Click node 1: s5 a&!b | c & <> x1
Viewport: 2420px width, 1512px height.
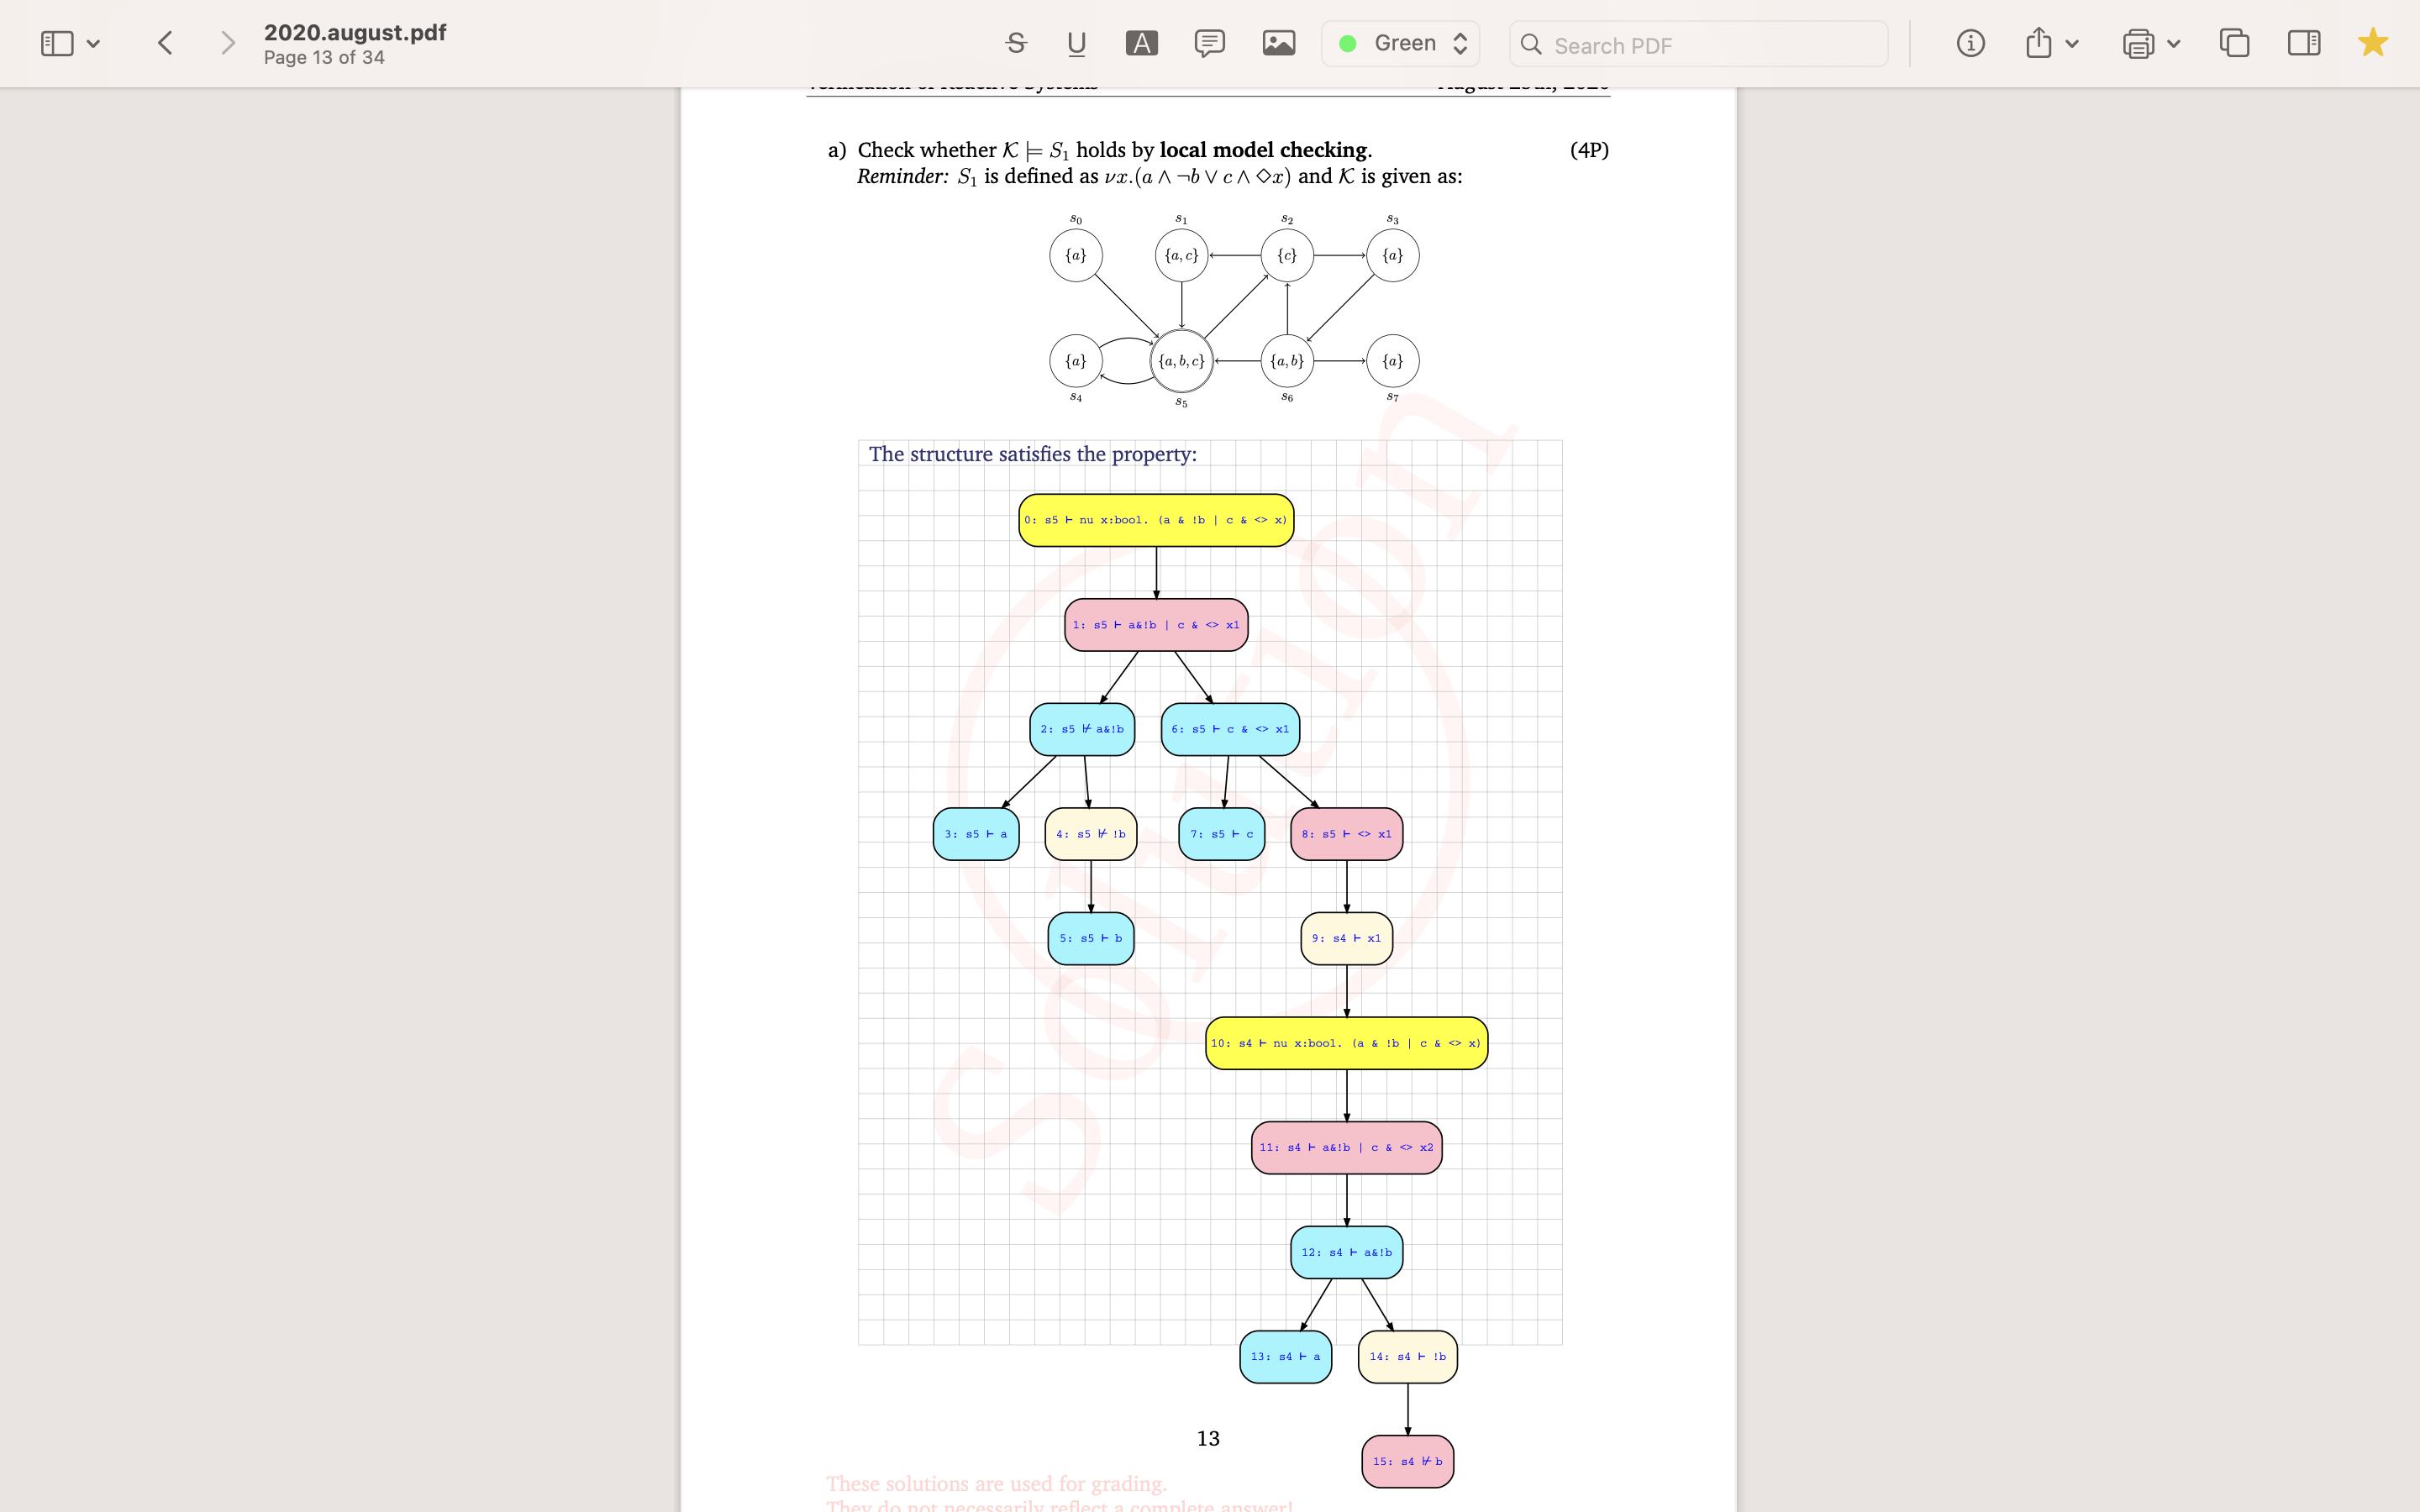point(1156,625)
